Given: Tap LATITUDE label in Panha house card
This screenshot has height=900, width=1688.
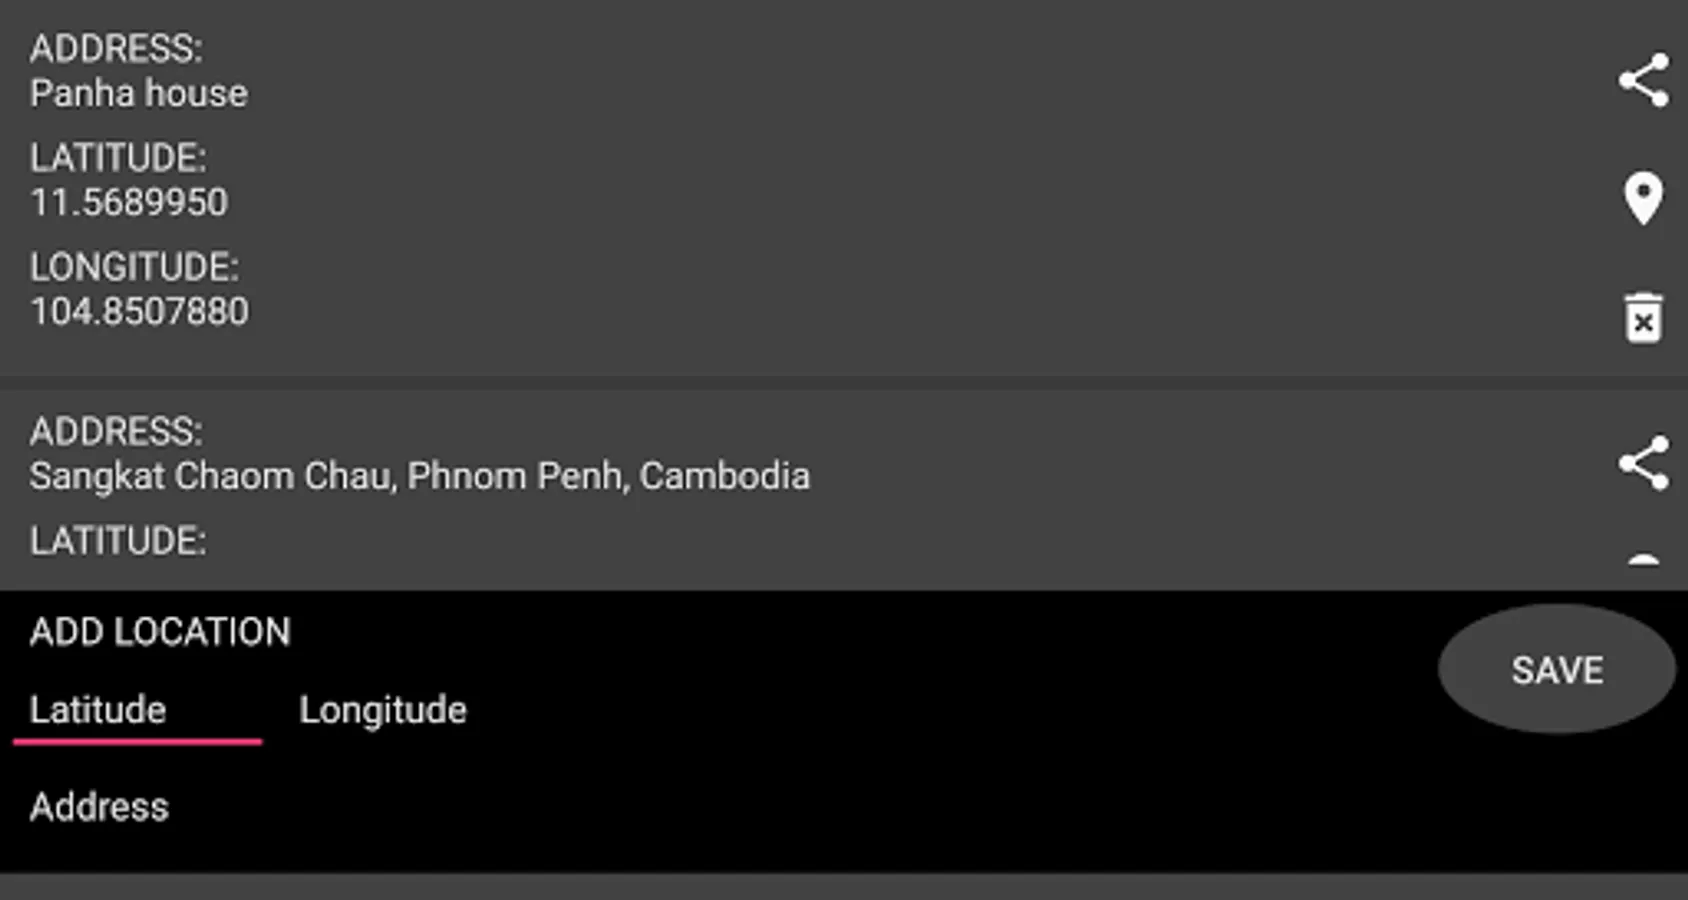Looking at the screenshot, I should [118, 158].
